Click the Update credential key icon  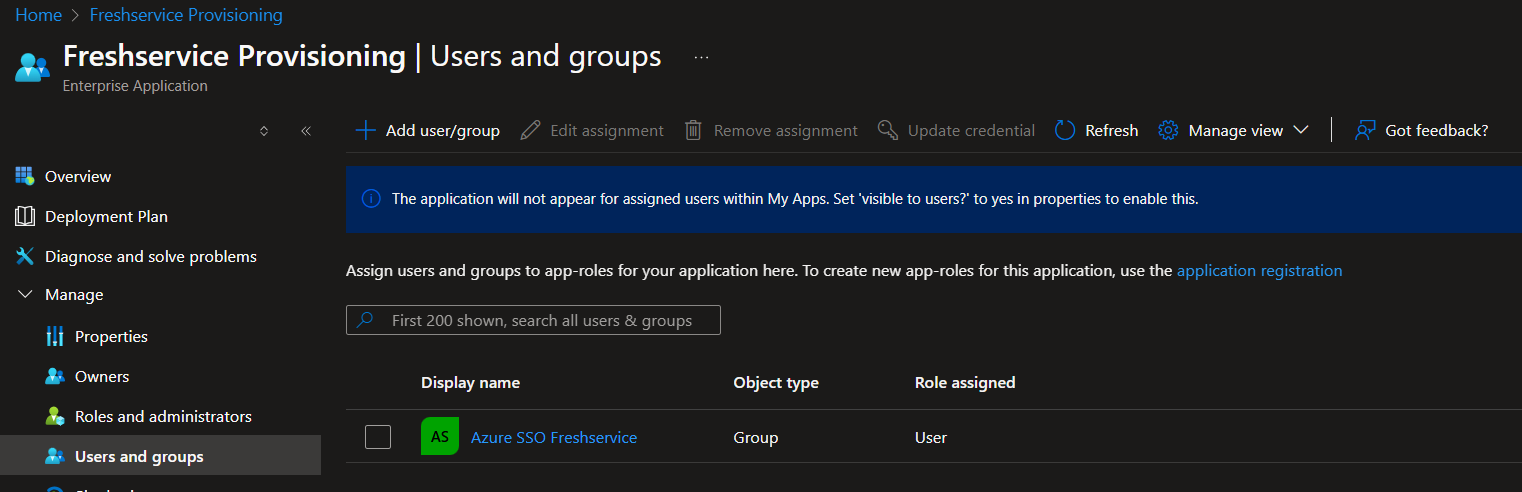888,130
